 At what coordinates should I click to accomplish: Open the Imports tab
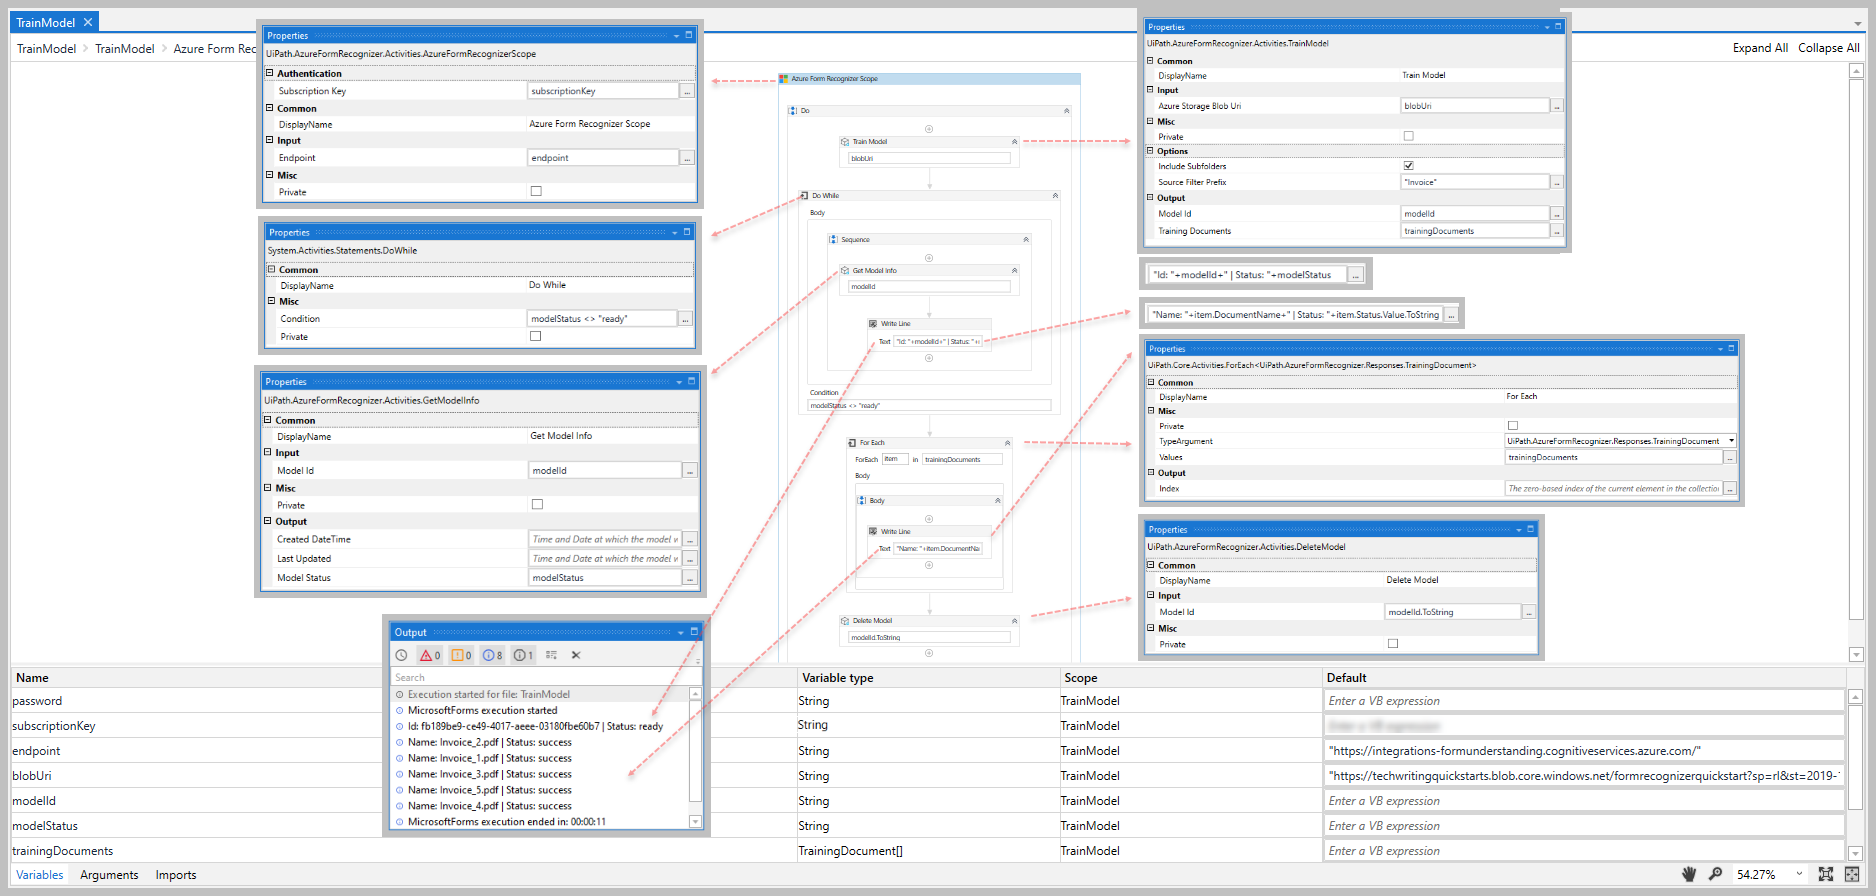[x=176, y=875]
